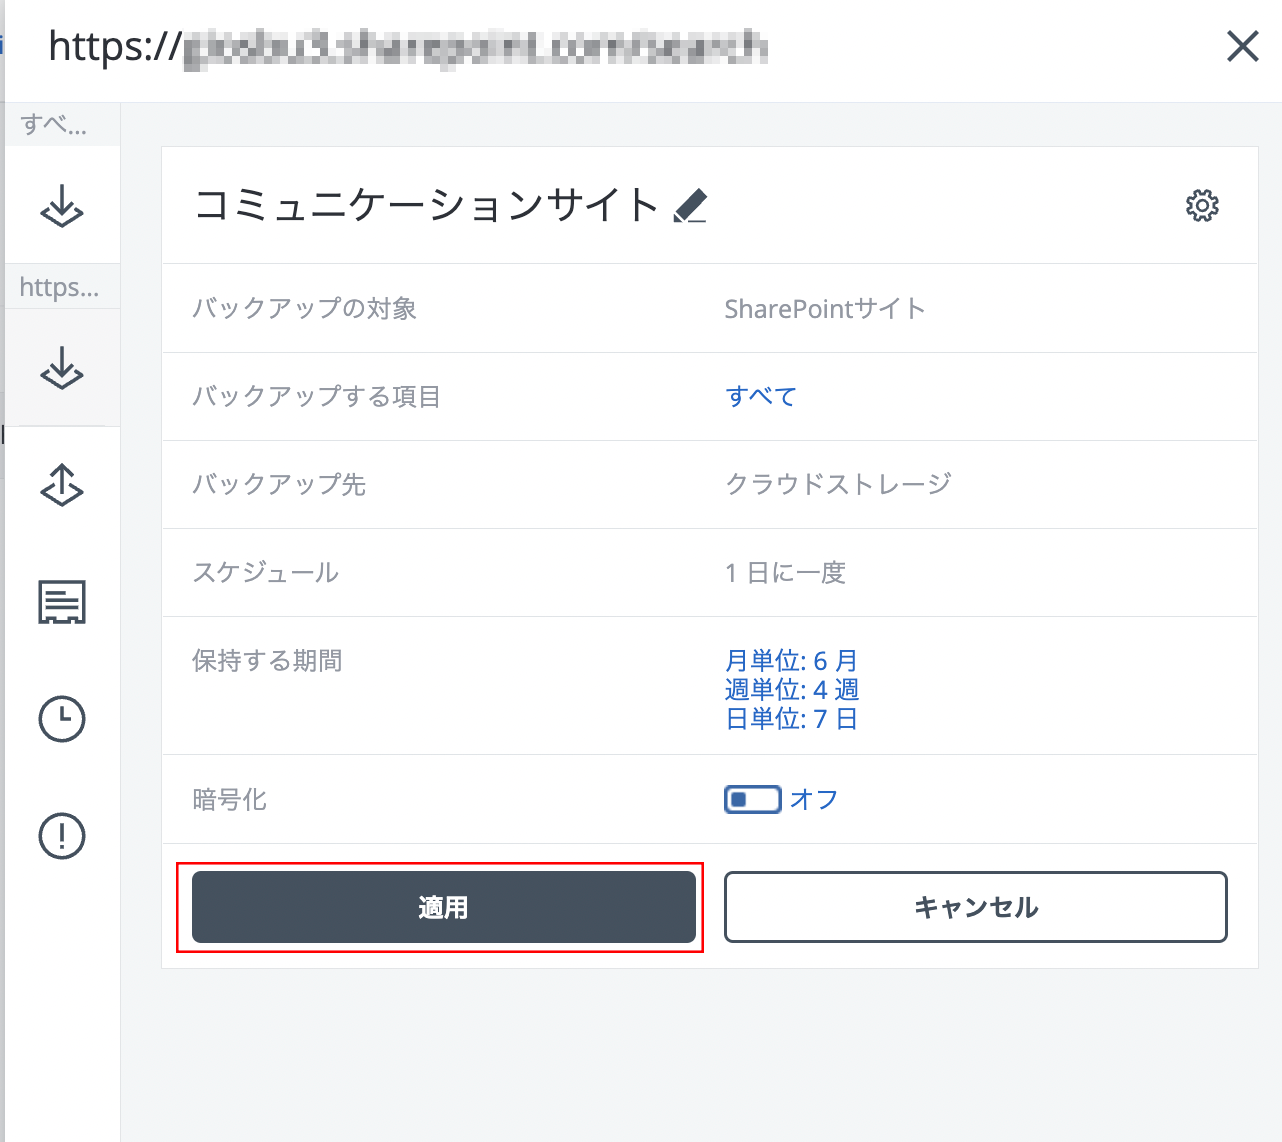Open recovery icon in sidebar
The image size is (1282, 1142).
(x=62, y=485)
